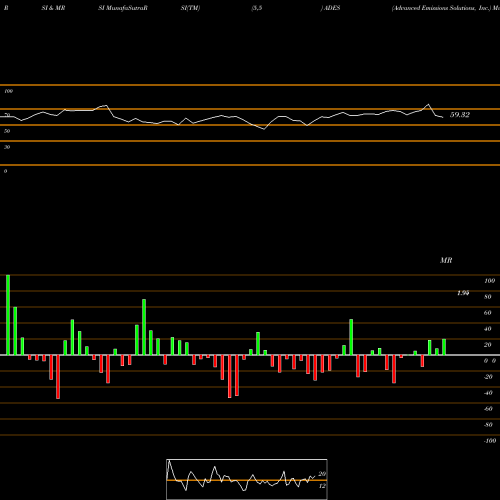Click the last green bar of MR histogram
The image size is (500, 500).
444,347
